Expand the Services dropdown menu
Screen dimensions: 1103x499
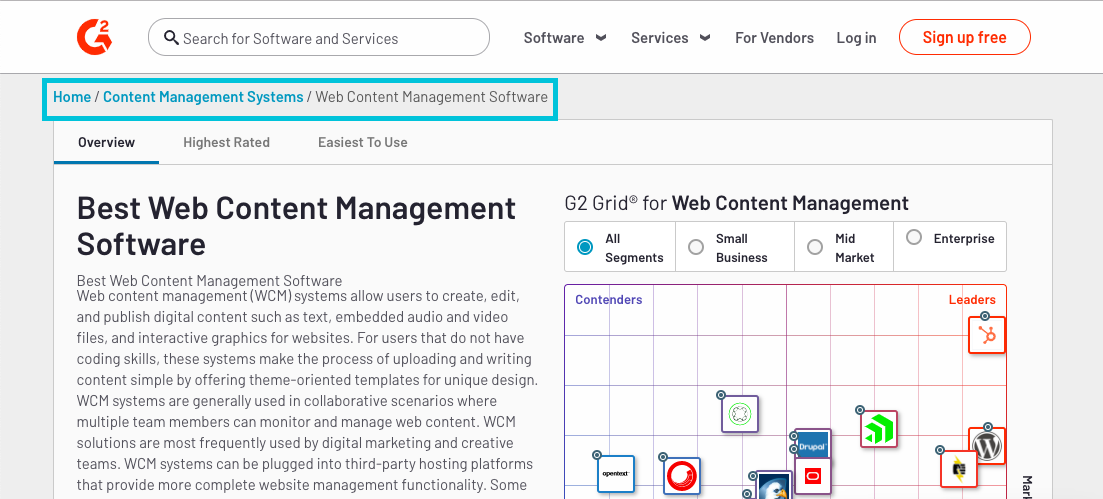(670, 38)
